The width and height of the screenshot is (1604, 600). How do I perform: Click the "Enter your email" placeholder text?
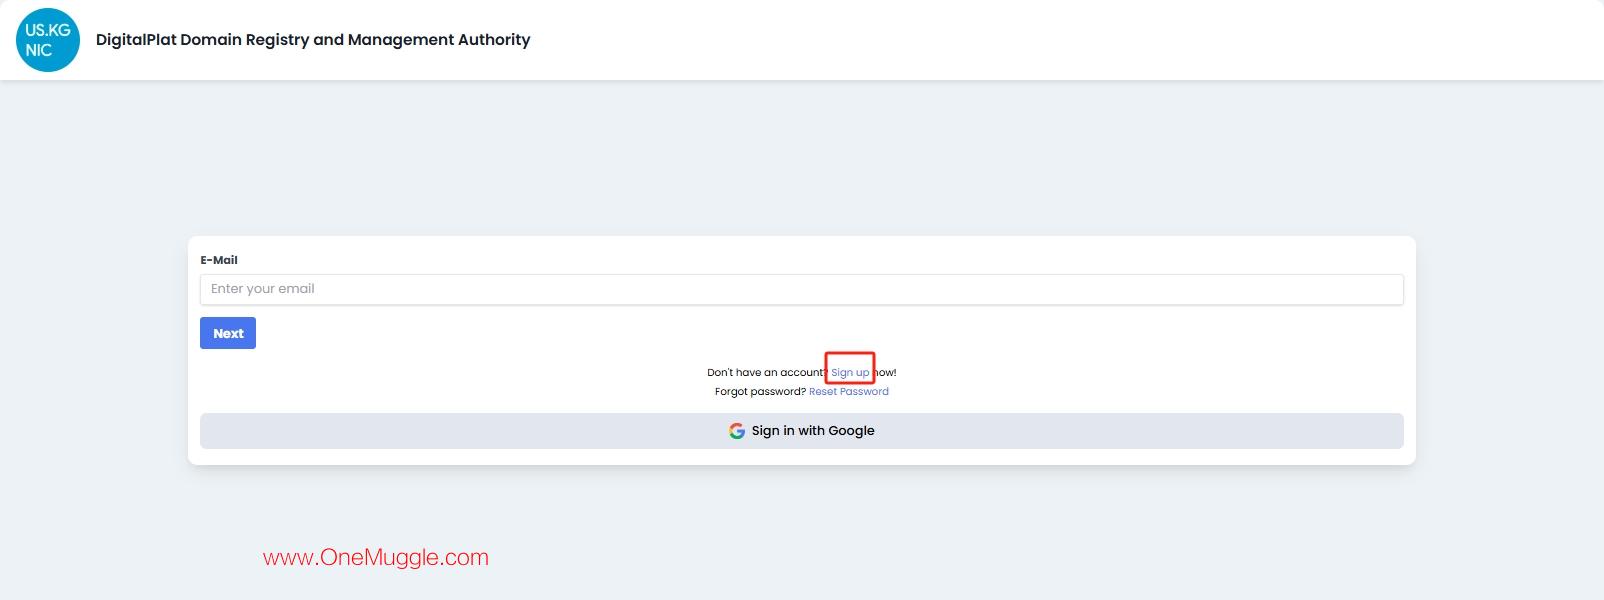[262, 289]
